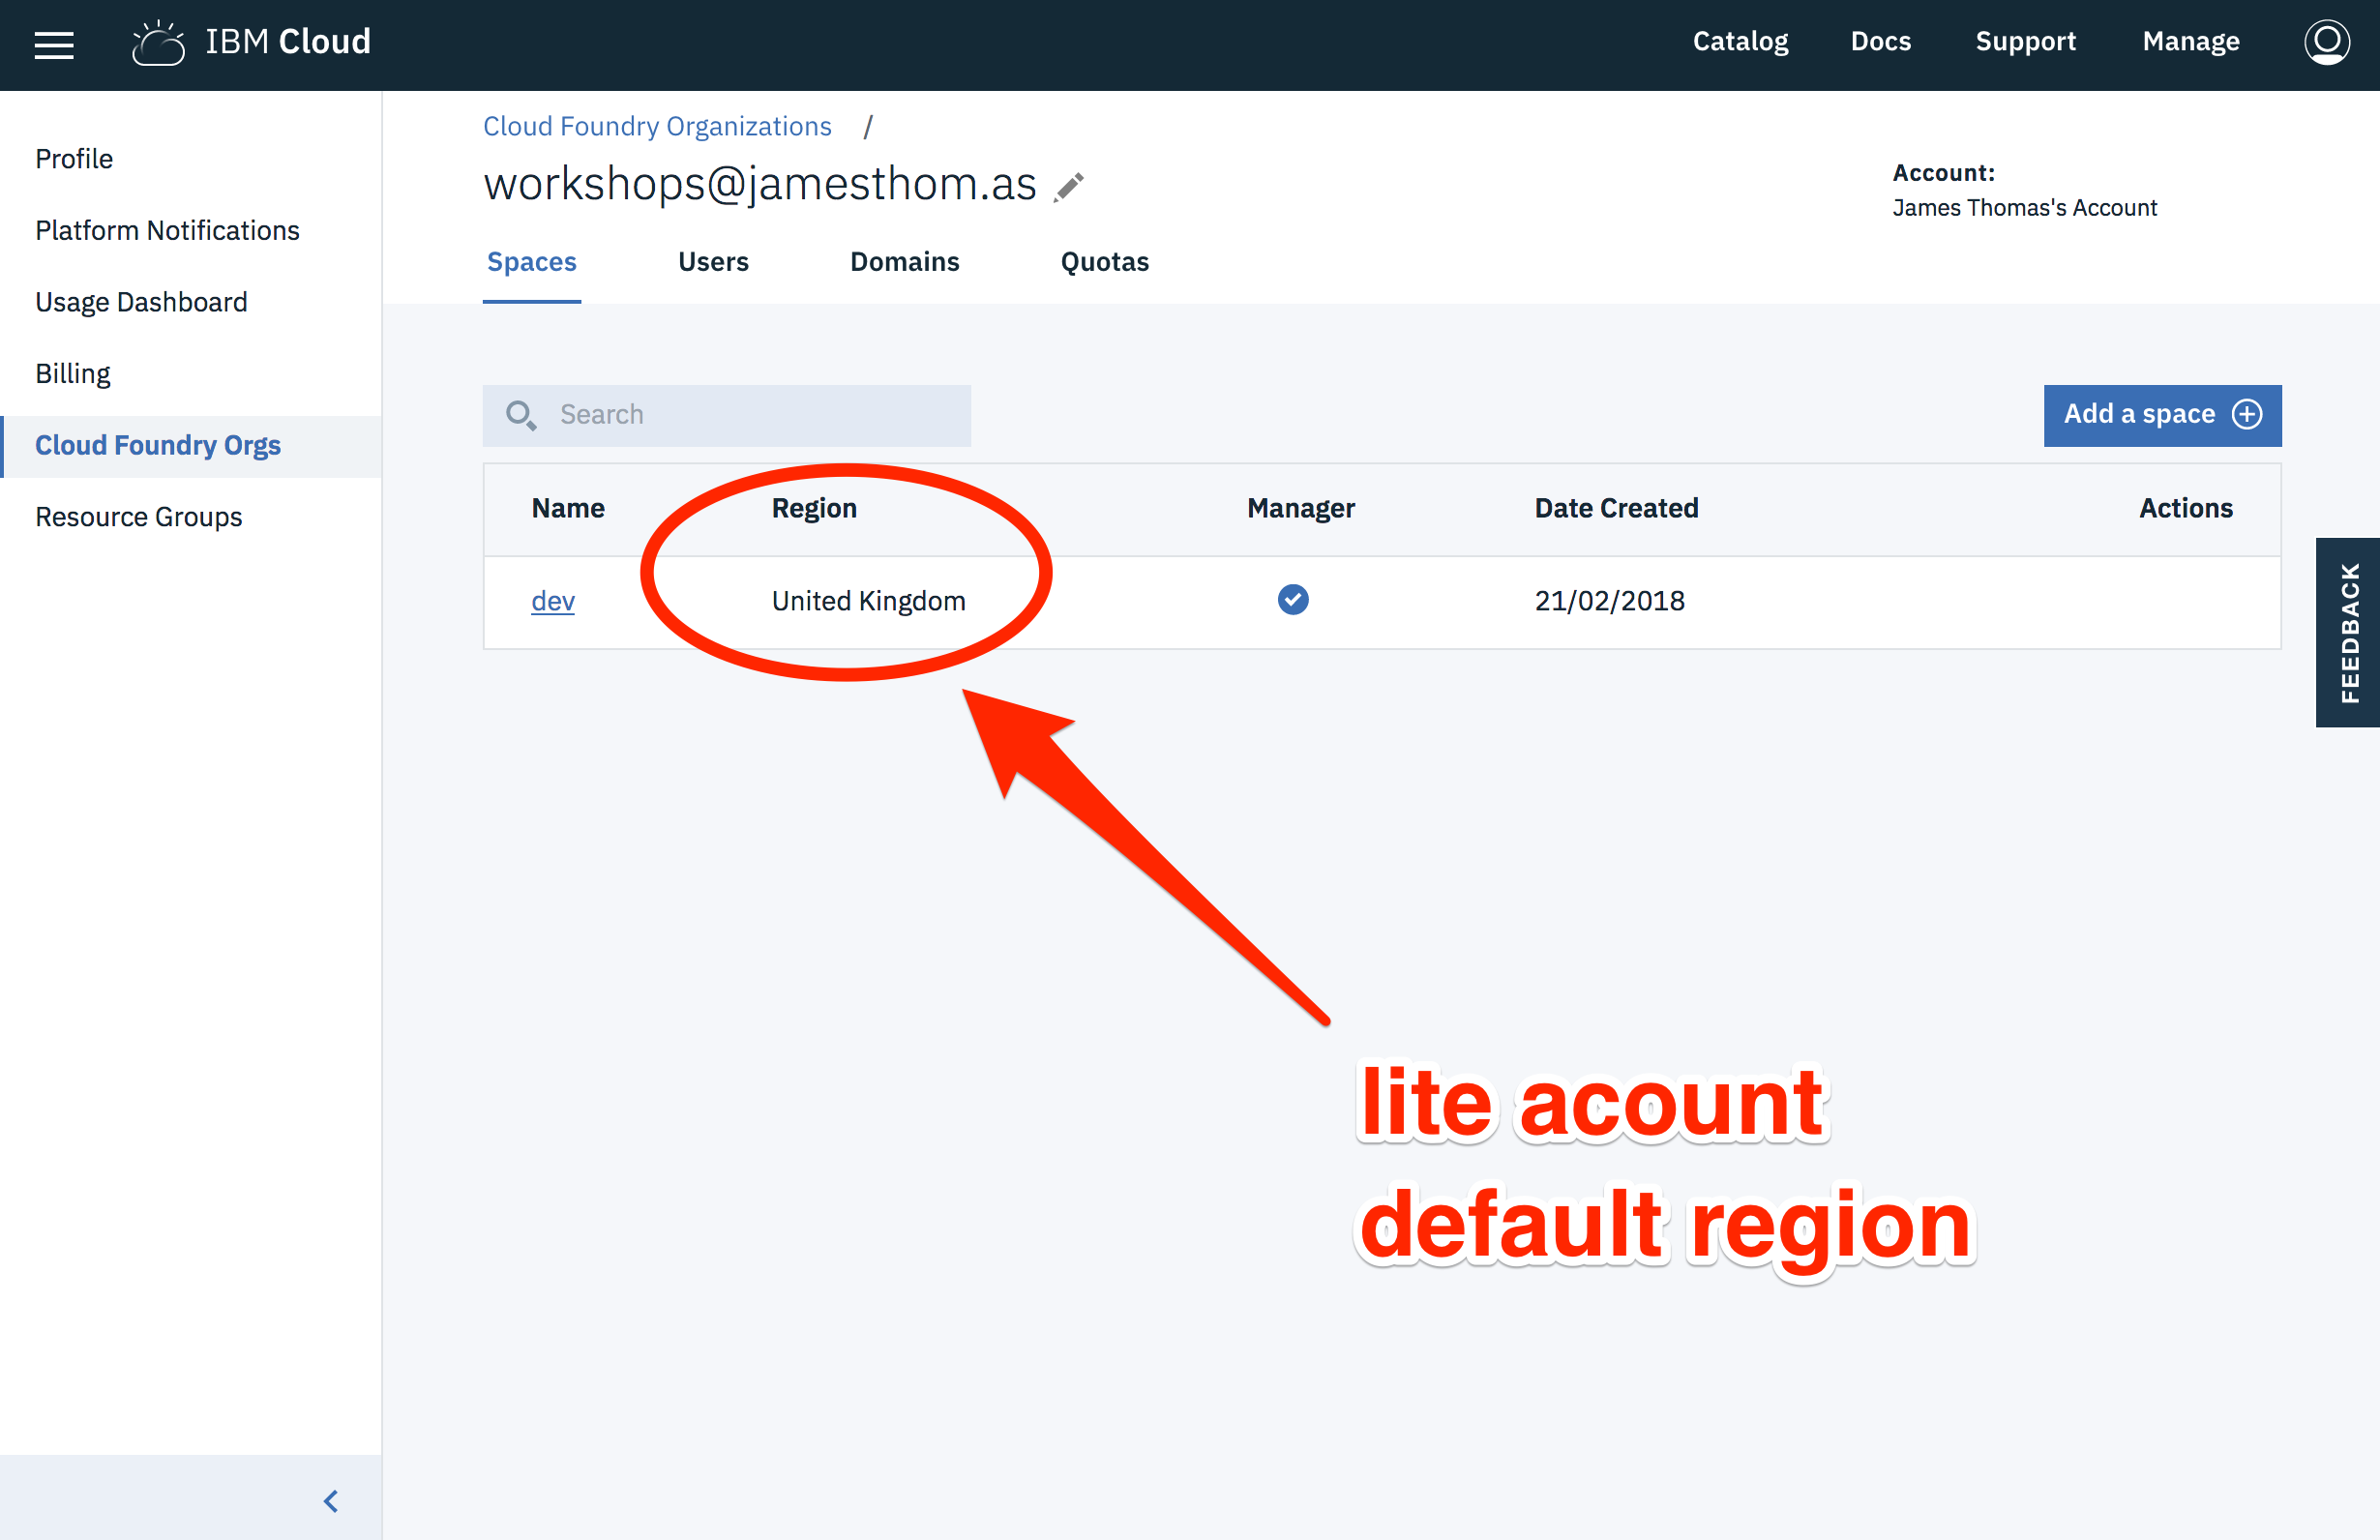Edit organization name with pencil icon
2380x1540 pixels.
[1069, 187]
